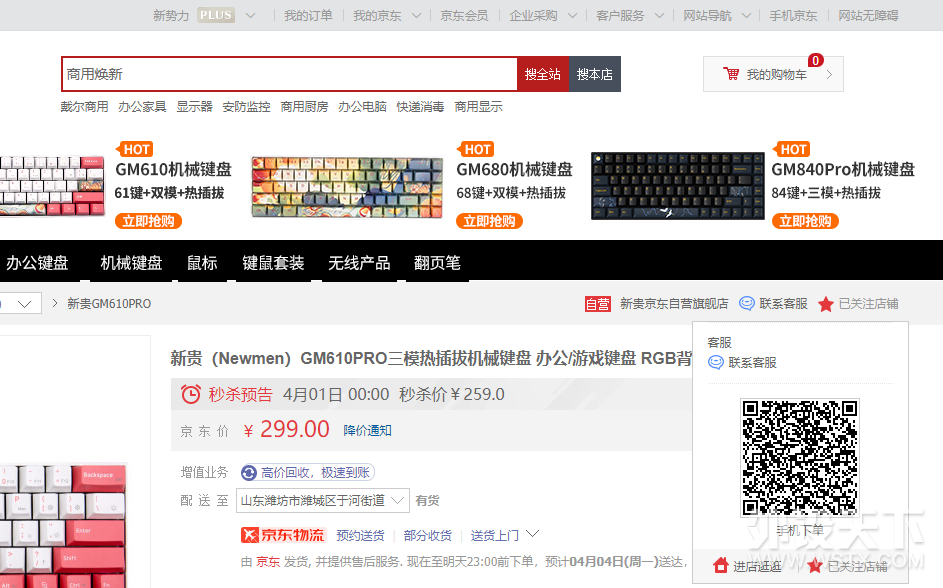The height and width of the screenshot is (588, 943).
Task: Click hot search term 商用厨房
Action: point(305,107)
